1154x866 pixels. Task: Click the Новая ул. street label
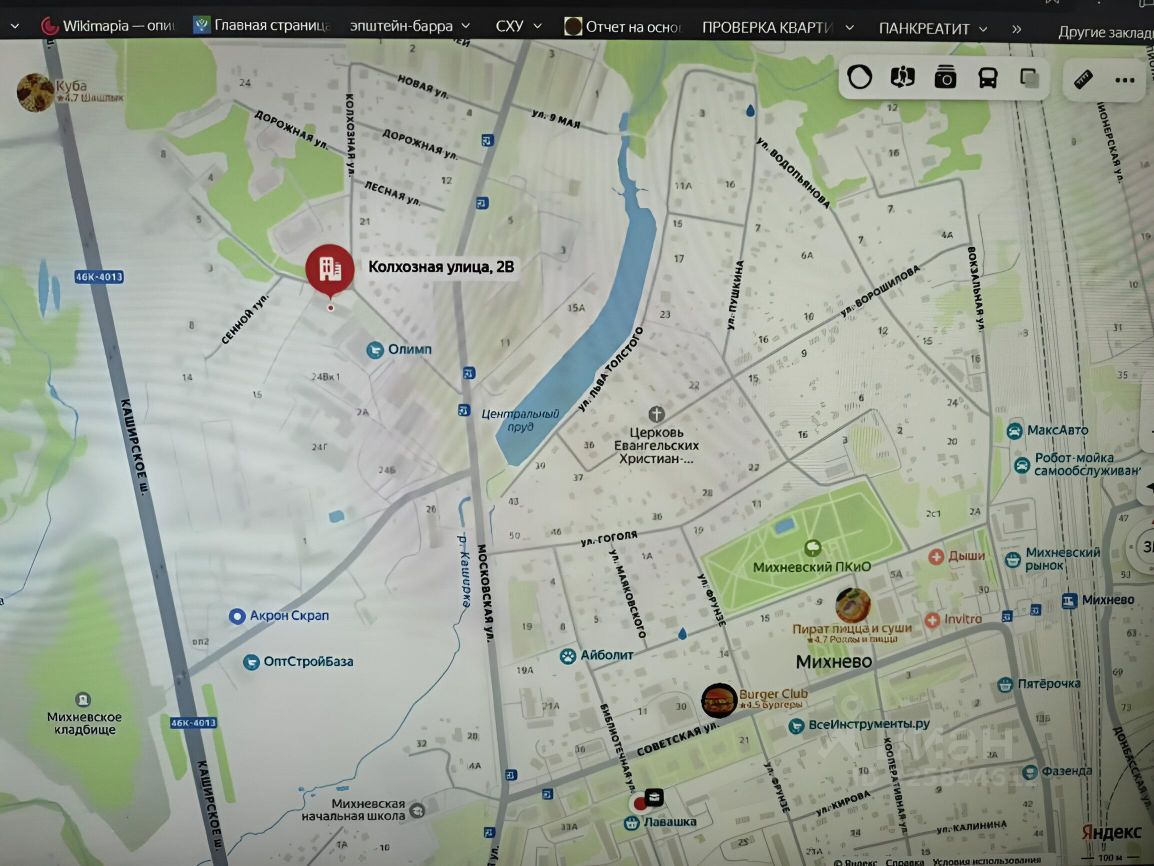click(423, 86)
